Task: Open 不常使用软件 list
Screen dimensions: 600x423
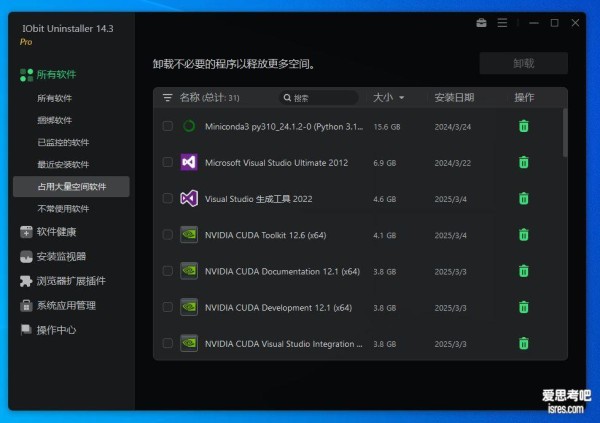Action: [63, 209]
